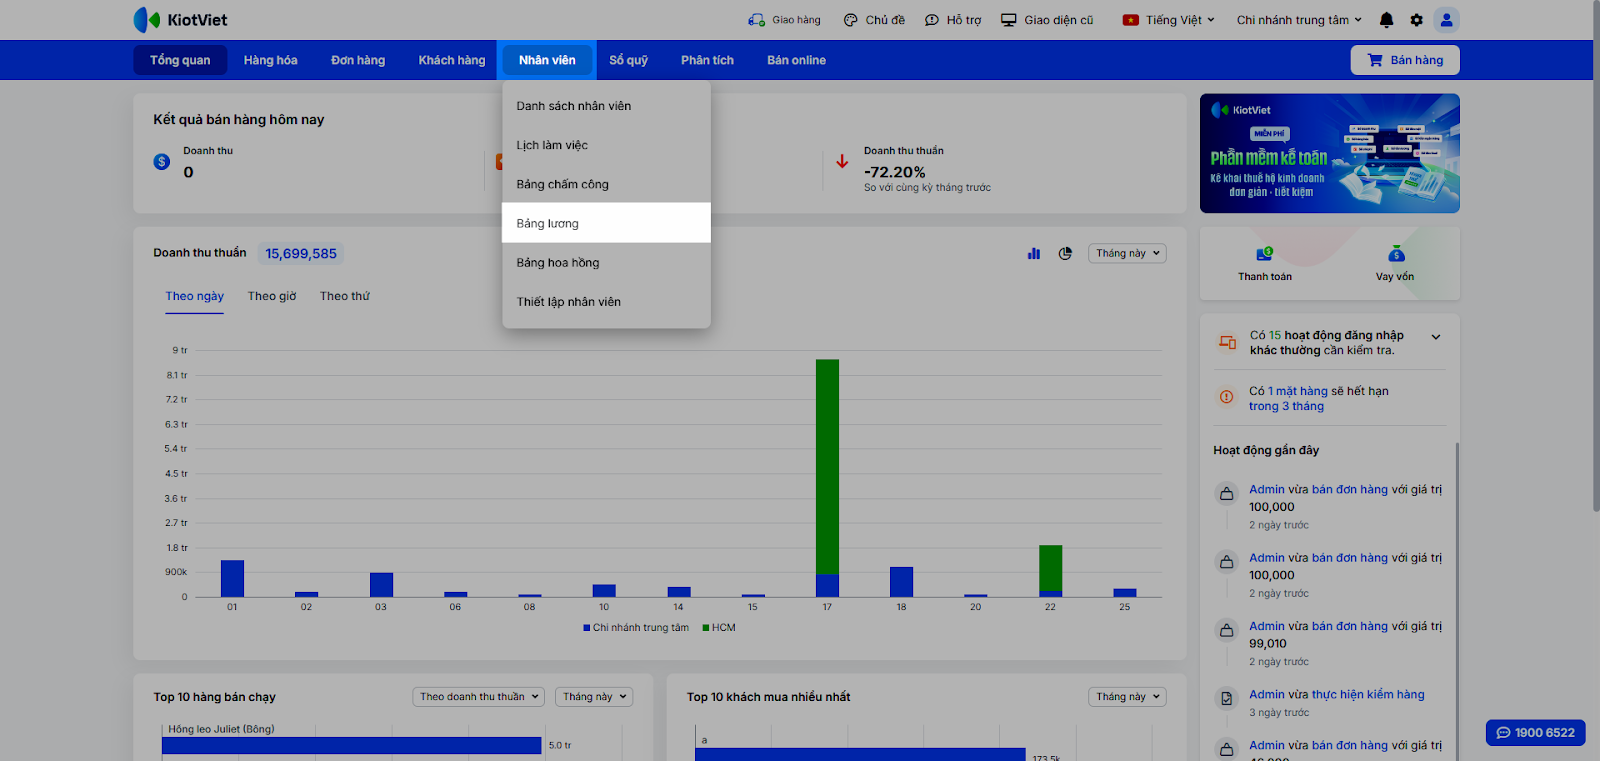Click the Thanh toán icon
The width and height of the screenshot is (1600, 761).
coord(1264,255)
